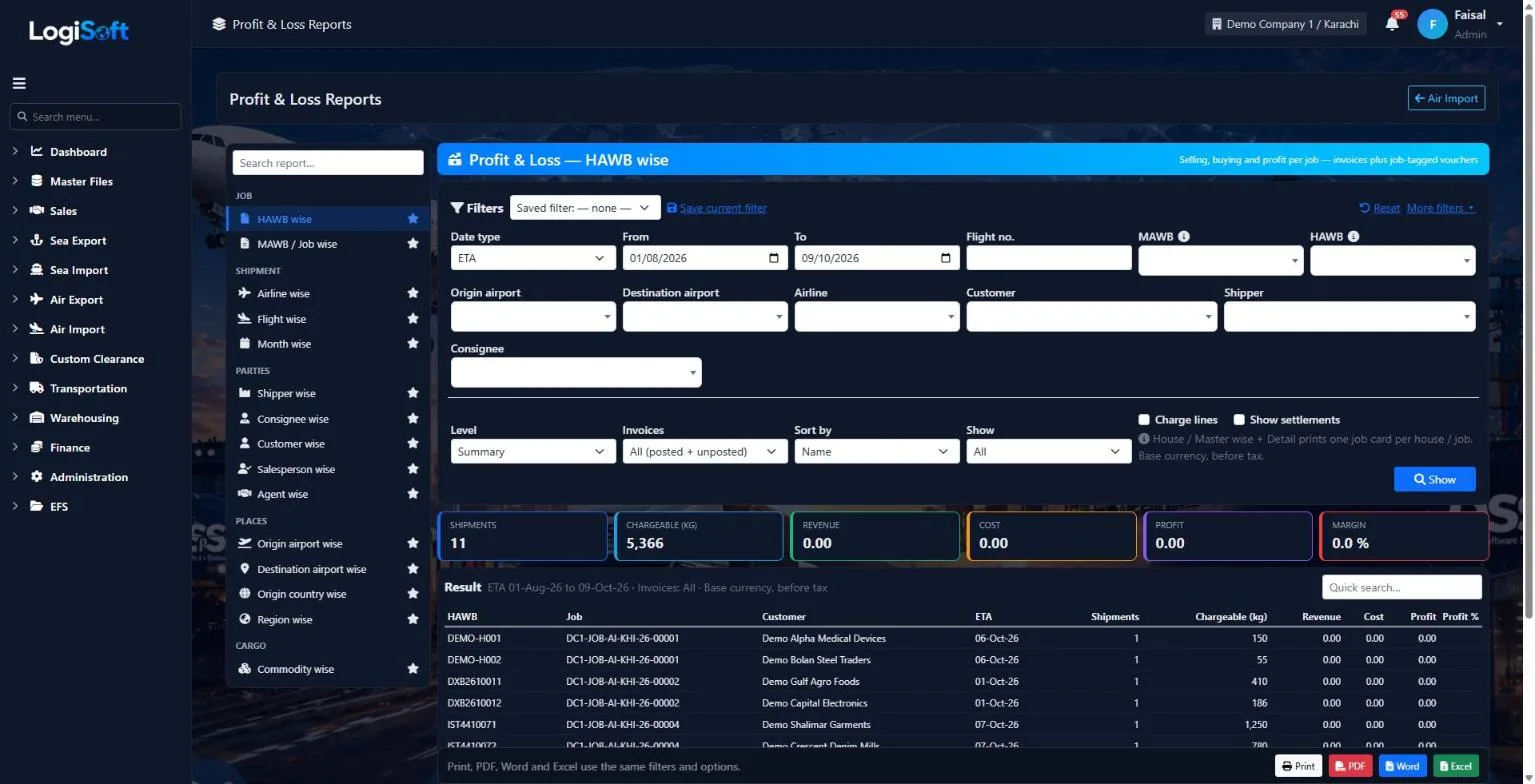Click the HAWB info icon
The width and height of the screenshot is (1535, 784).
coord(1353,237)
